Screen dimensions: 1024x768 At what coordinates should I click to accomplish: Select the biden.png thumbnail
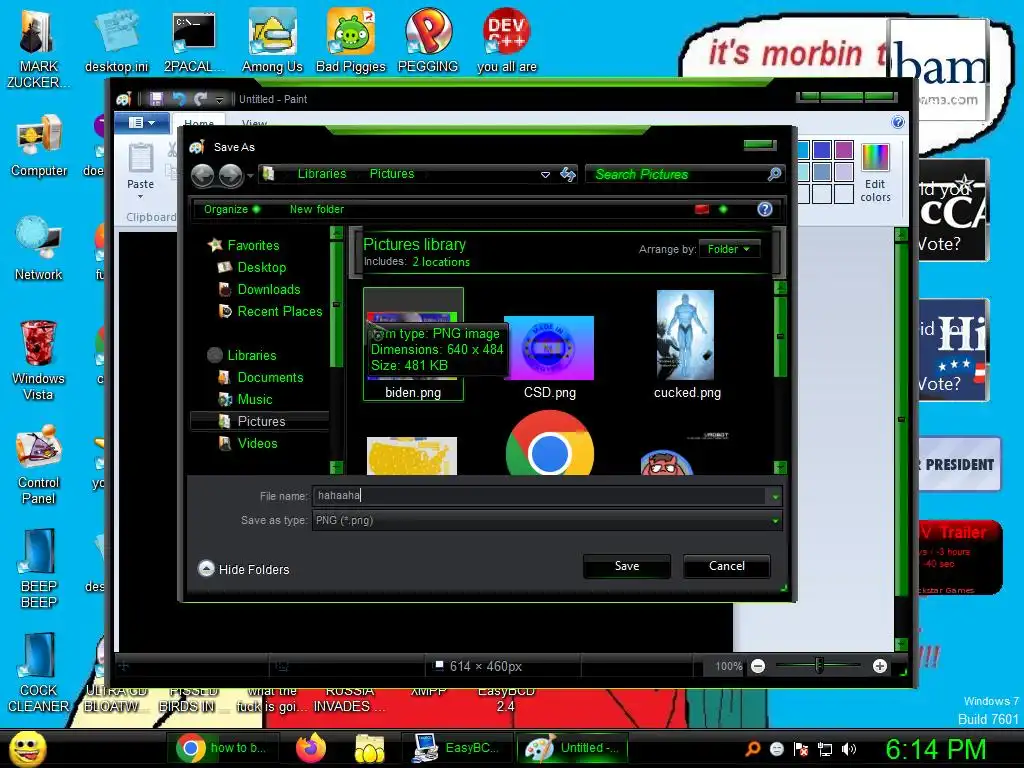pos(413,344)
